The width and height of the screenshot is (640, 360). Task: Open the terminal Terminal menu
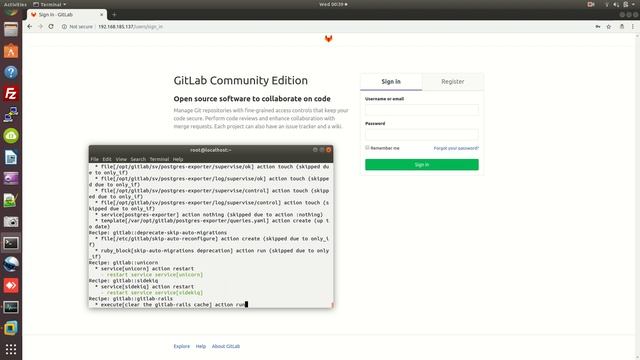[159, 159]
